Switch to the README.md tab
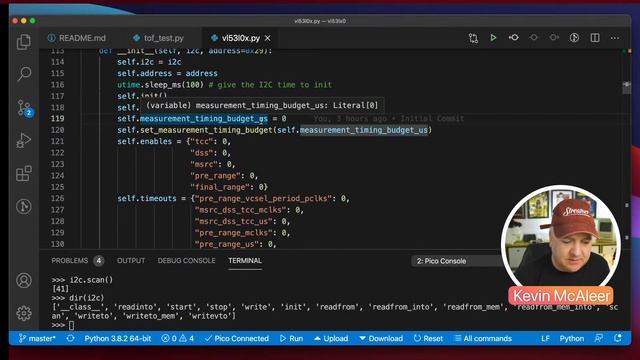Image resolution: width=640 pixels, height=360 pixels. 77,38
